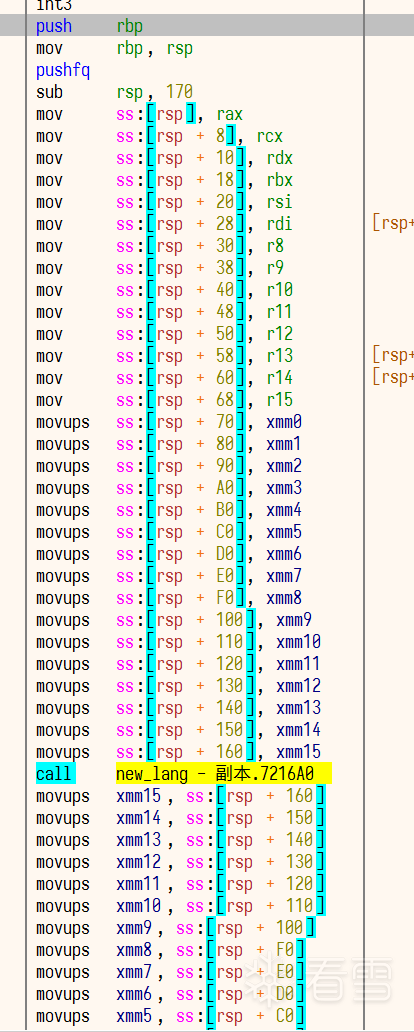414x1032 pixels.
Task: Select movups ss:[rsp + 130], xmm12 store line
Action: click(x=179, y=686)
